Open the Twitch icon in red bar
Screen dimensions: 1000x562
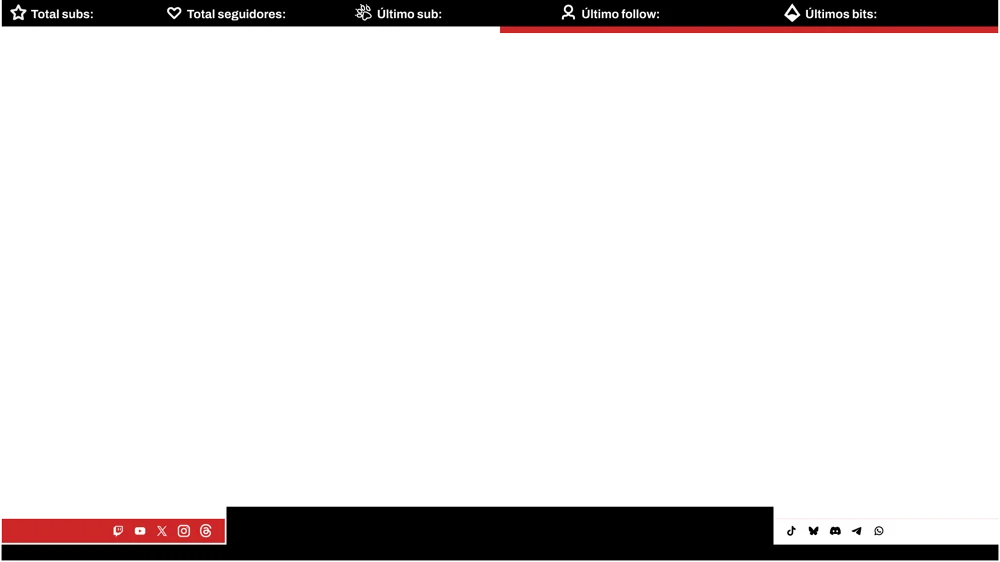click(118, 531)
